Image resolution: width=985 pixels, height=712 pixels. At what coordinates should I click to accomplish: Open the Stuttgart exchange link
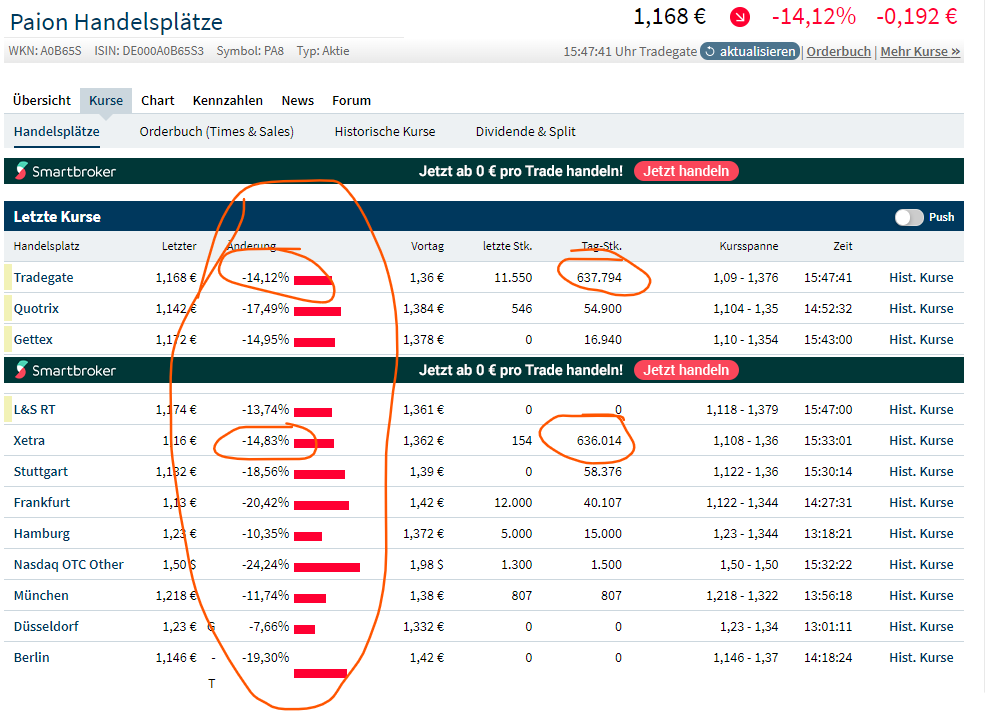(x=41, y=471)
